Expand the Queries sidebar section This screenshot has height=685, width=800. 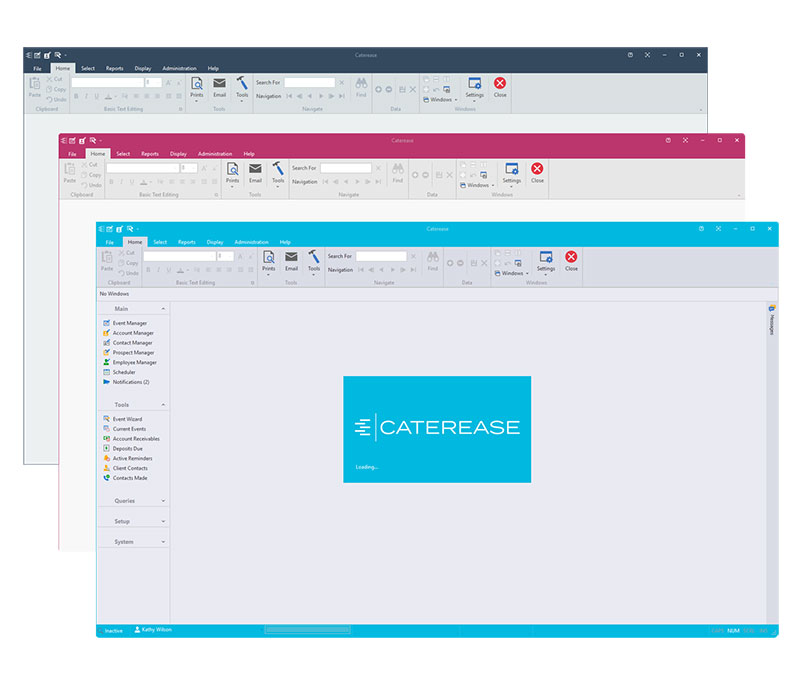pos(163,501)
